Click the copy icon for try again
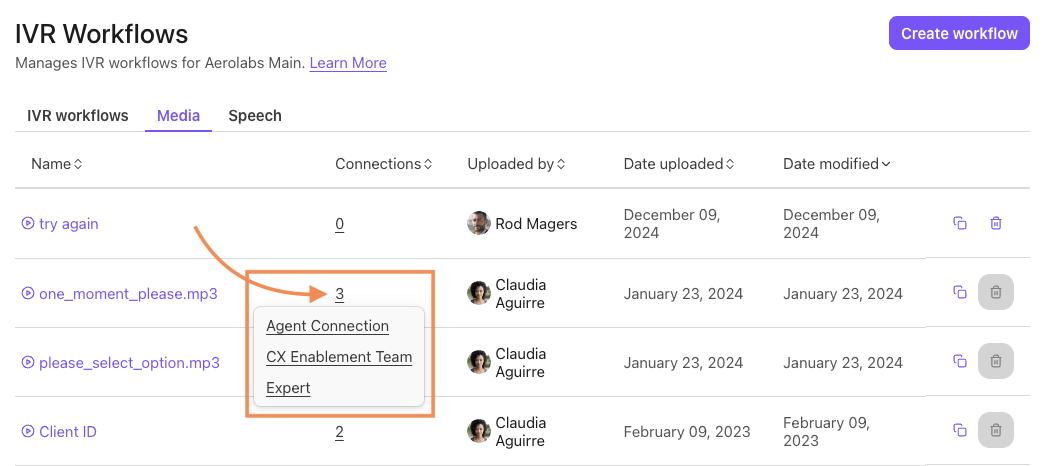The image size is (1047, 466). 960,223
